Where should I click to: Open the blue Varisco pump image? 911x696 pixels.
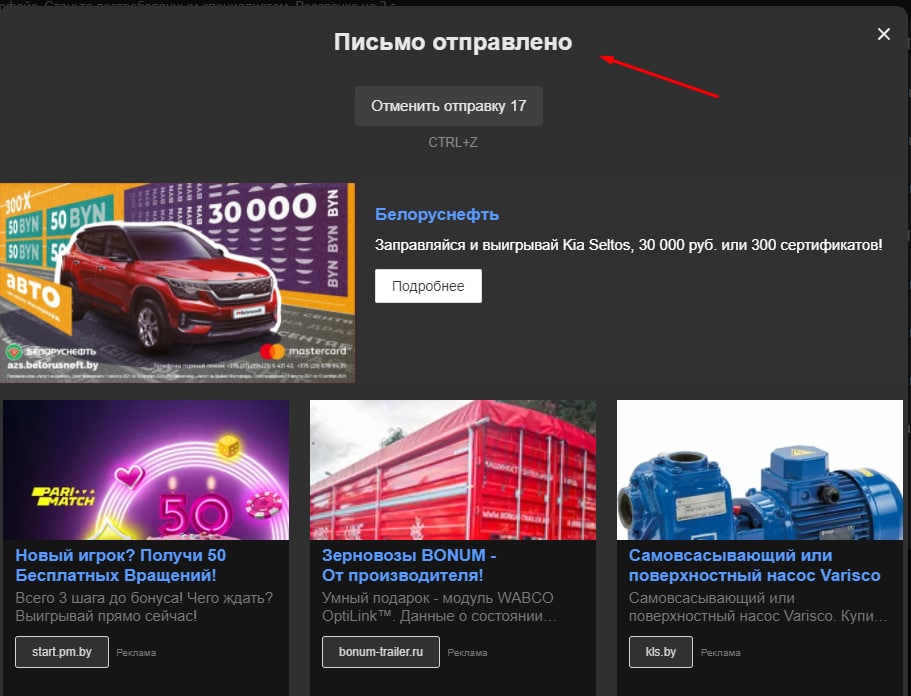[x=760, y=470]
